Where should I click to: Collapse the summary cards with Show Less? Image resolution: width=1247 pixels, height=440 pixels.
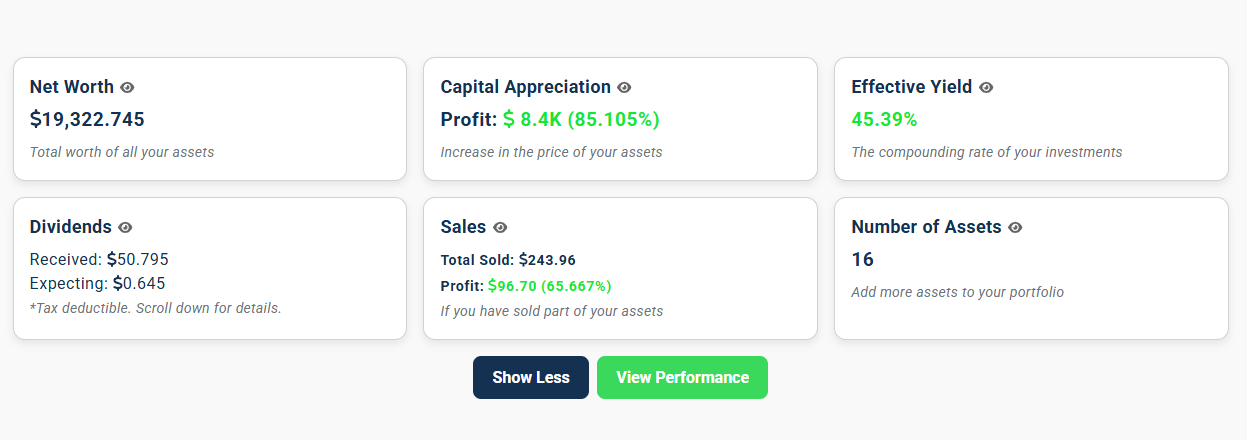(x=531, y=378)
